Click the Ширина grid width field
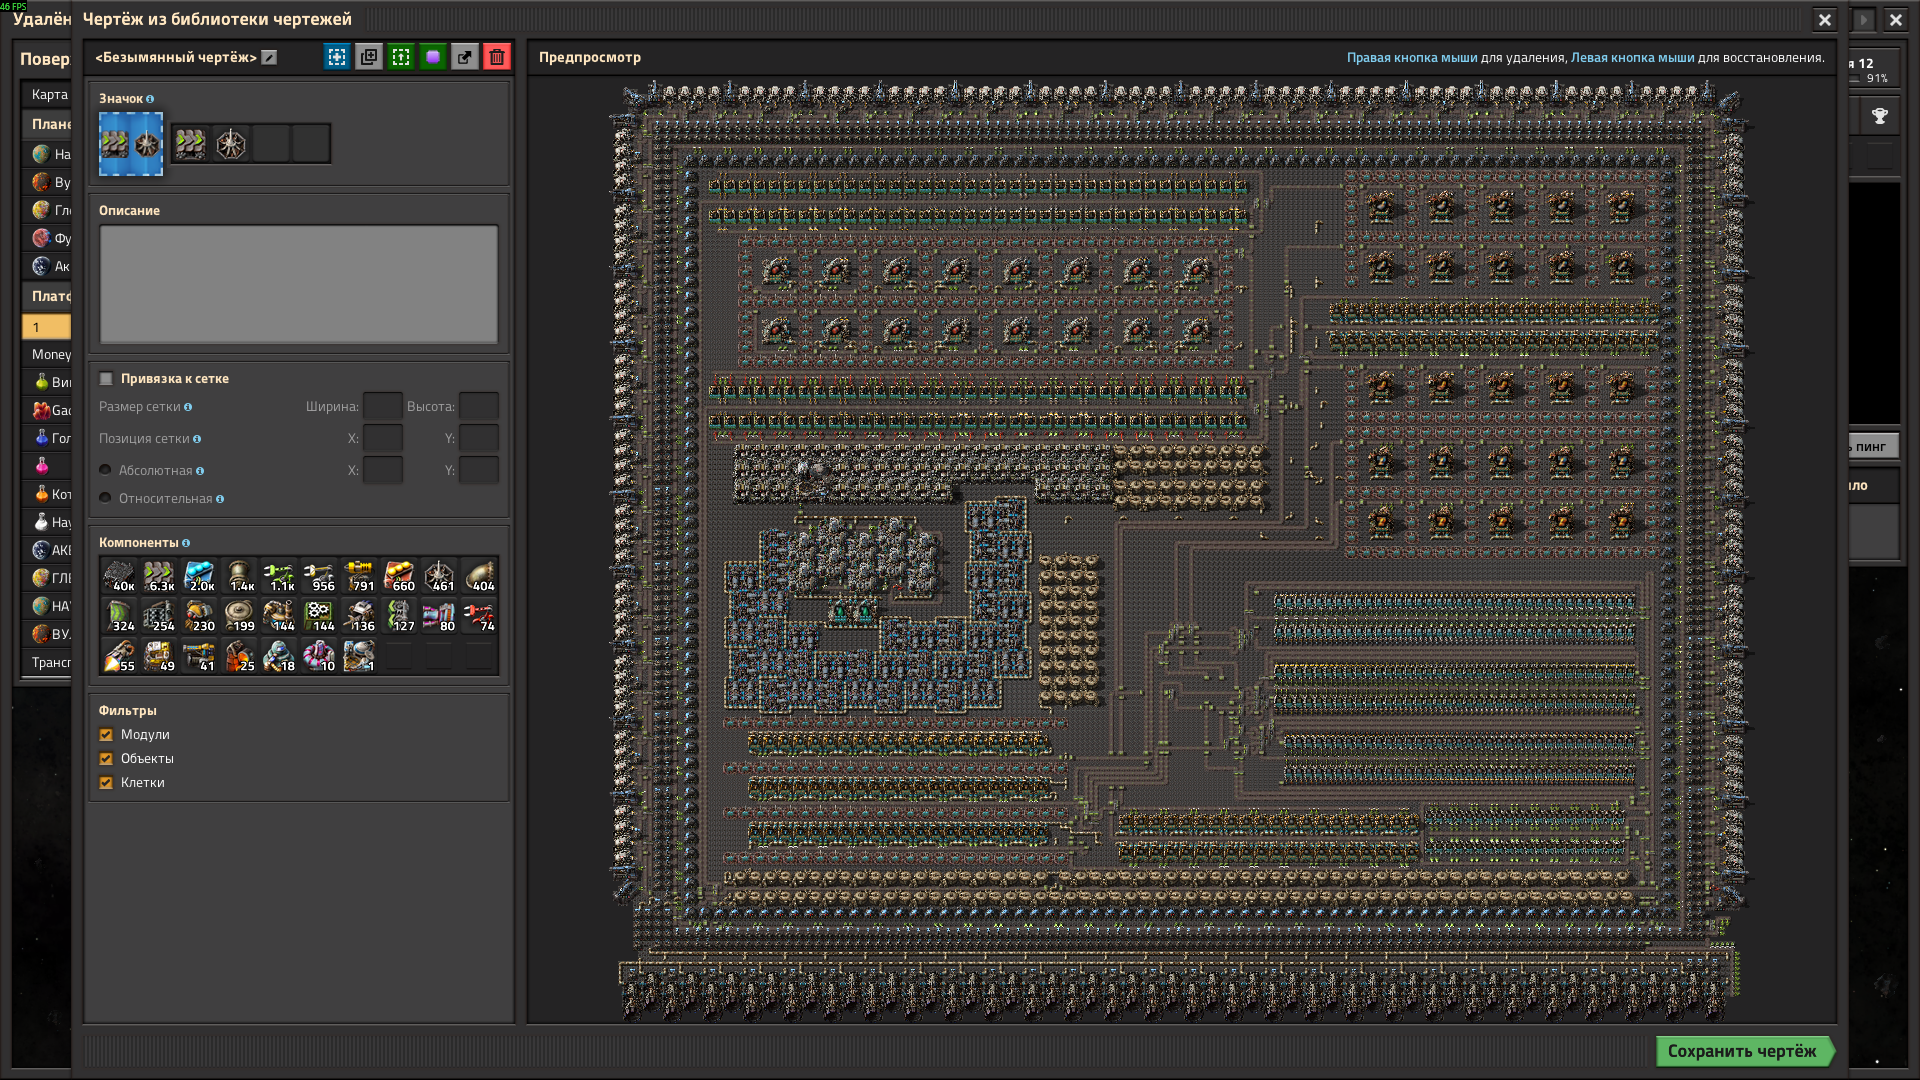Screen dimensions: 1920x1080 (382, 407)
